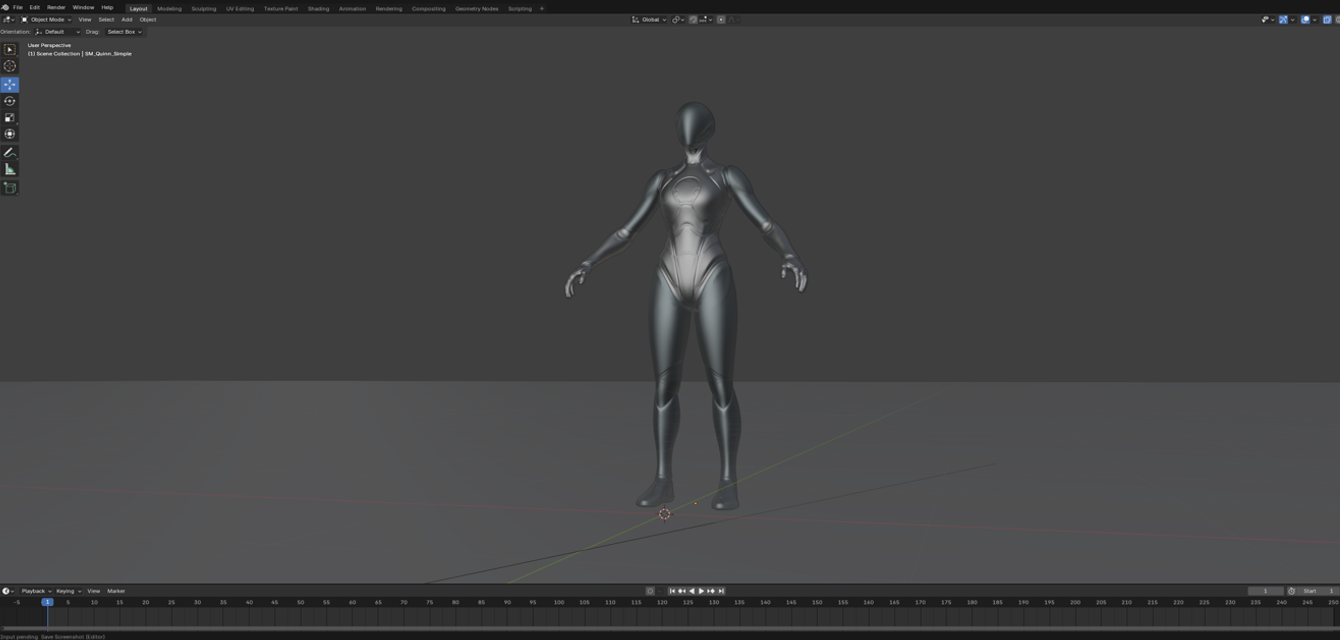Expand the Global transform orientation dropdown

(x=650, y=20)
